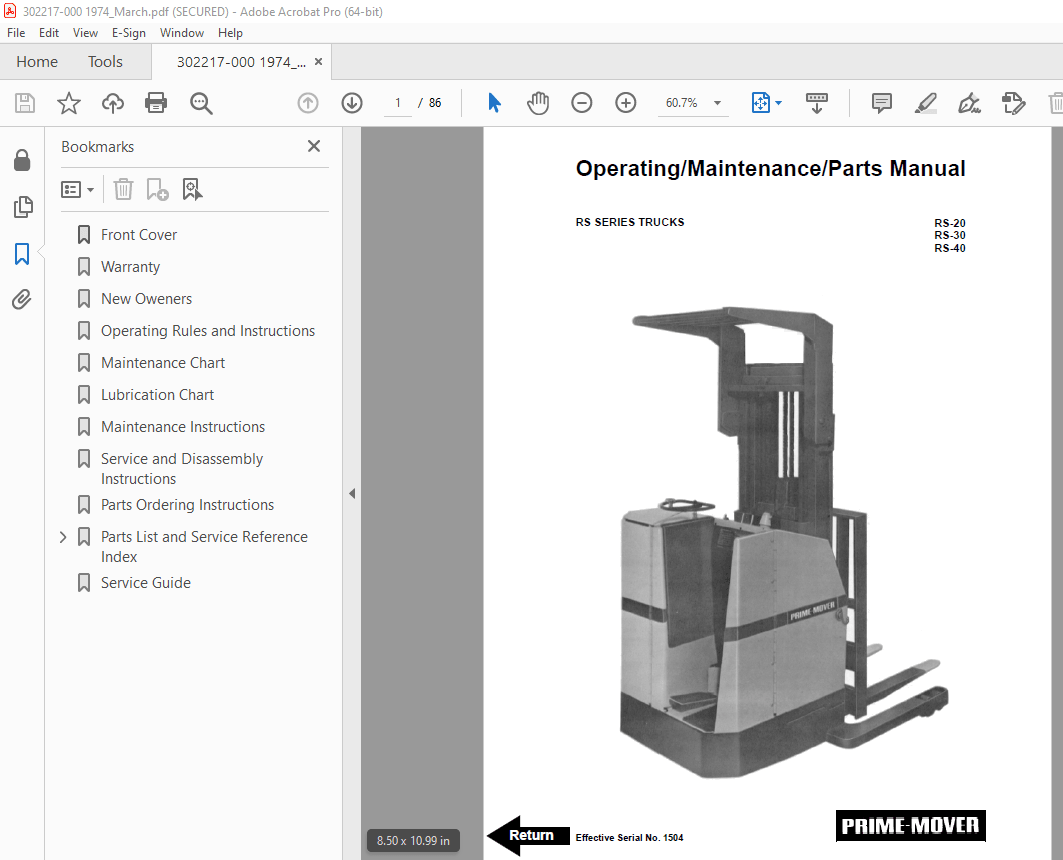Switch to the Tools tab
This screenshot has width=1063, height=860.
click(x=105, y=62)
